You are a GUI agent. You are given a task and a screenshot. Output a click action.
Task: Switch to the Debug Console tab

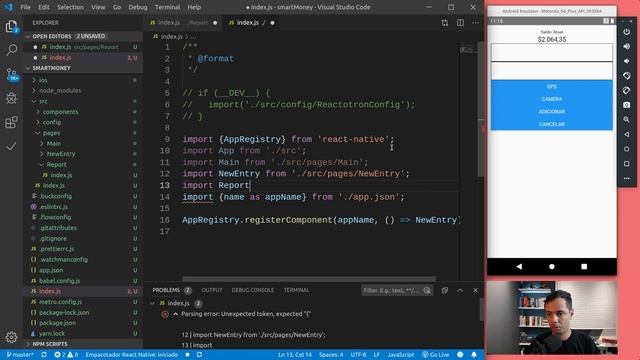pos(253,290)
